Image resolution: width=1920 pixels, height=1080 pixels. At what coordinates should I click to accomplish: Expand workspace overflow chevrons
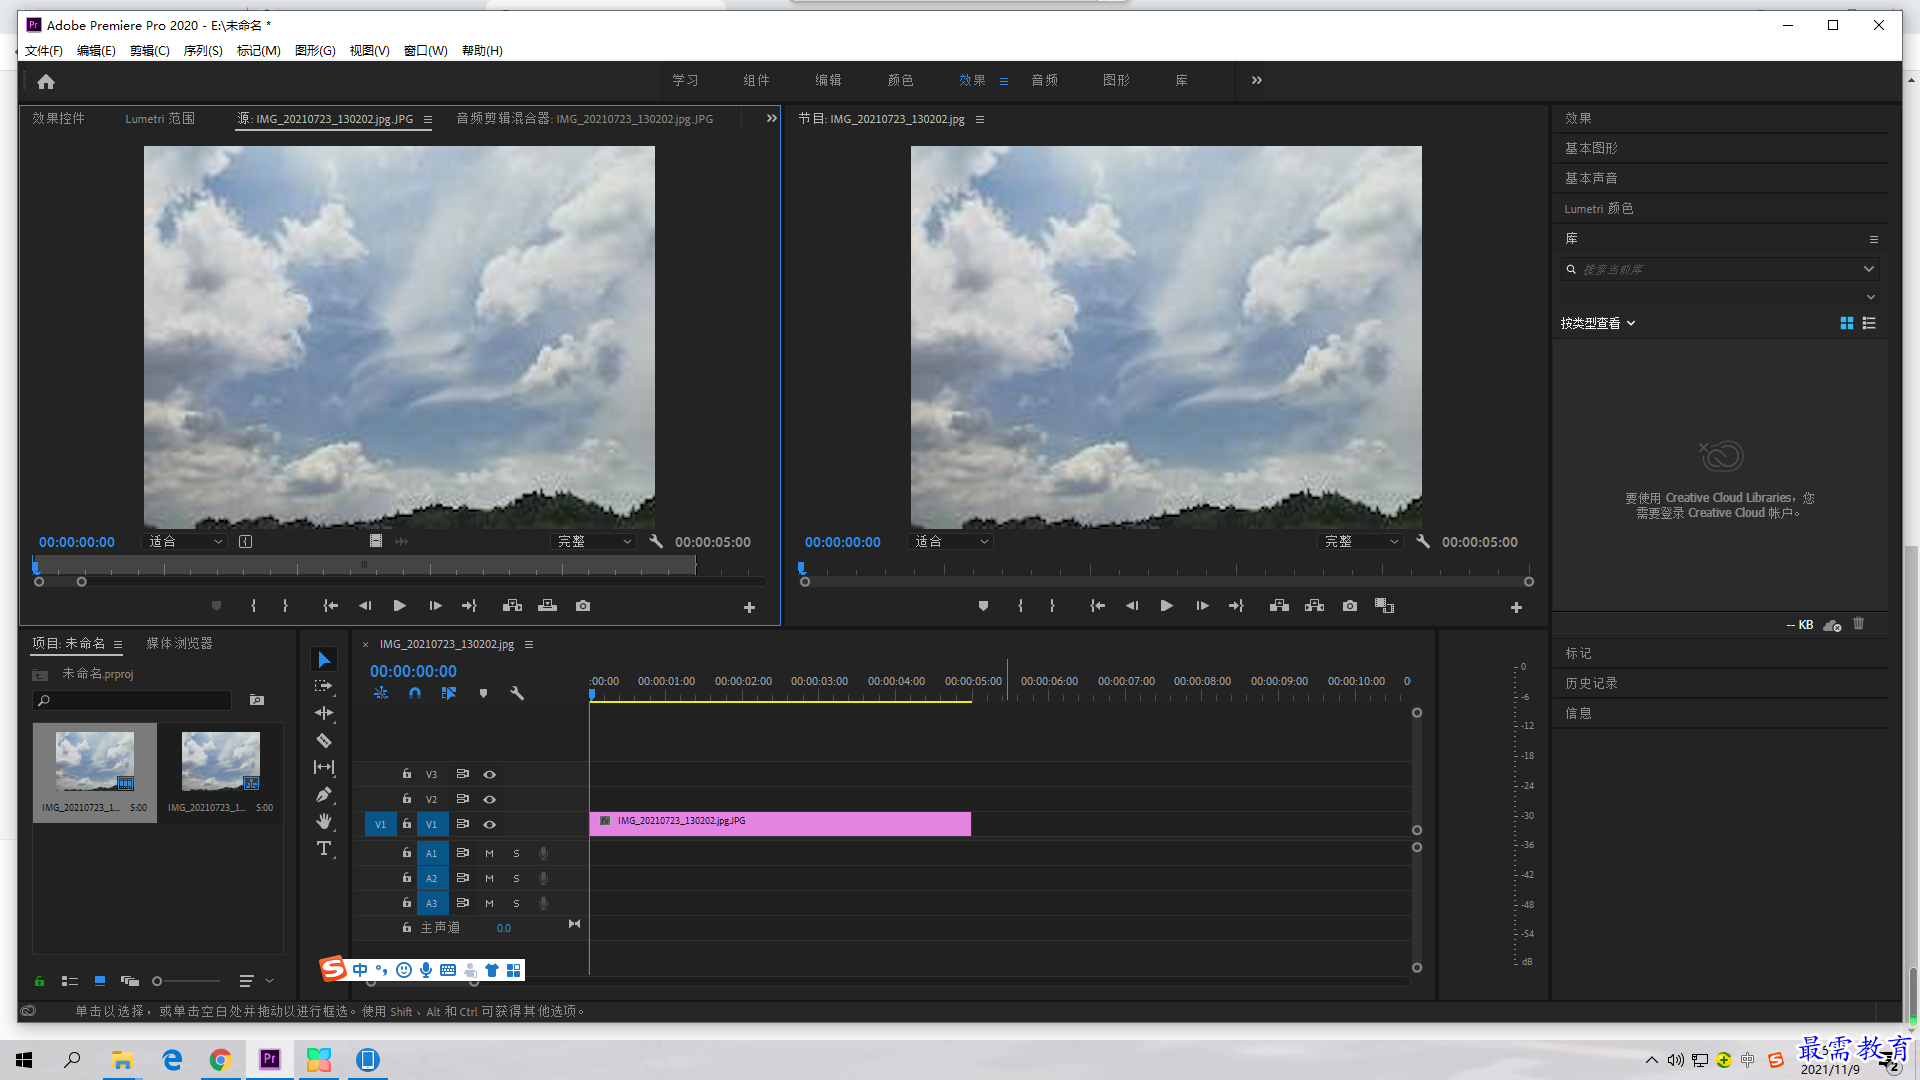pos(1257,80)
